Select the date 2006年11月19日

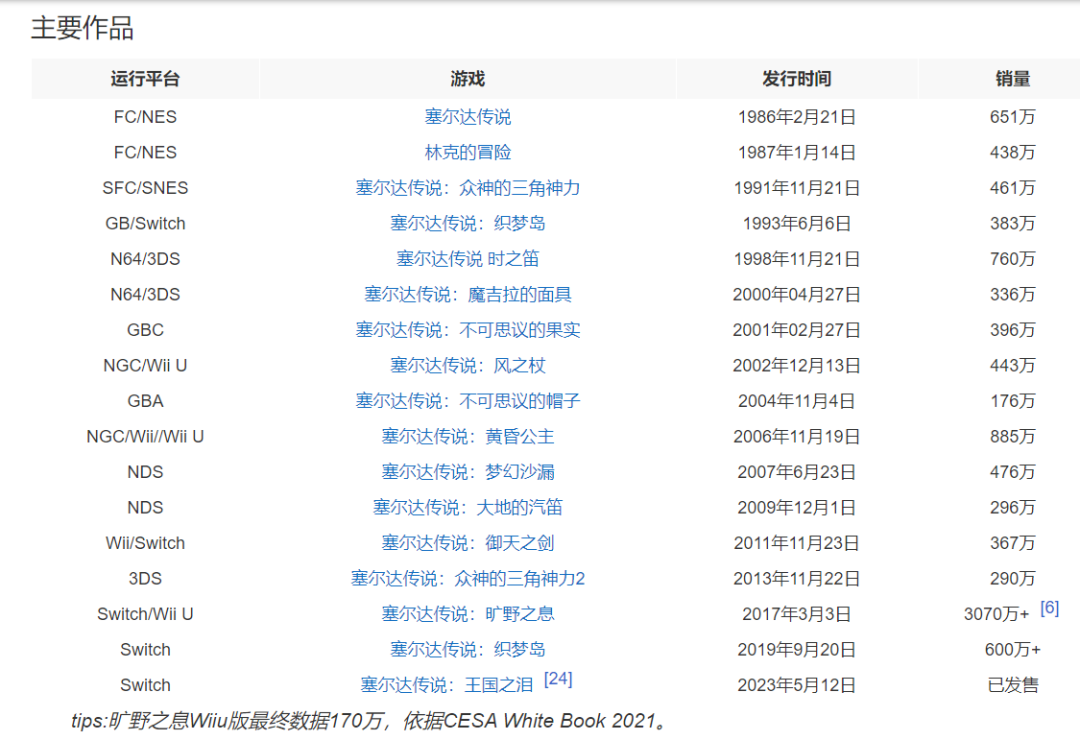point(796,436)
